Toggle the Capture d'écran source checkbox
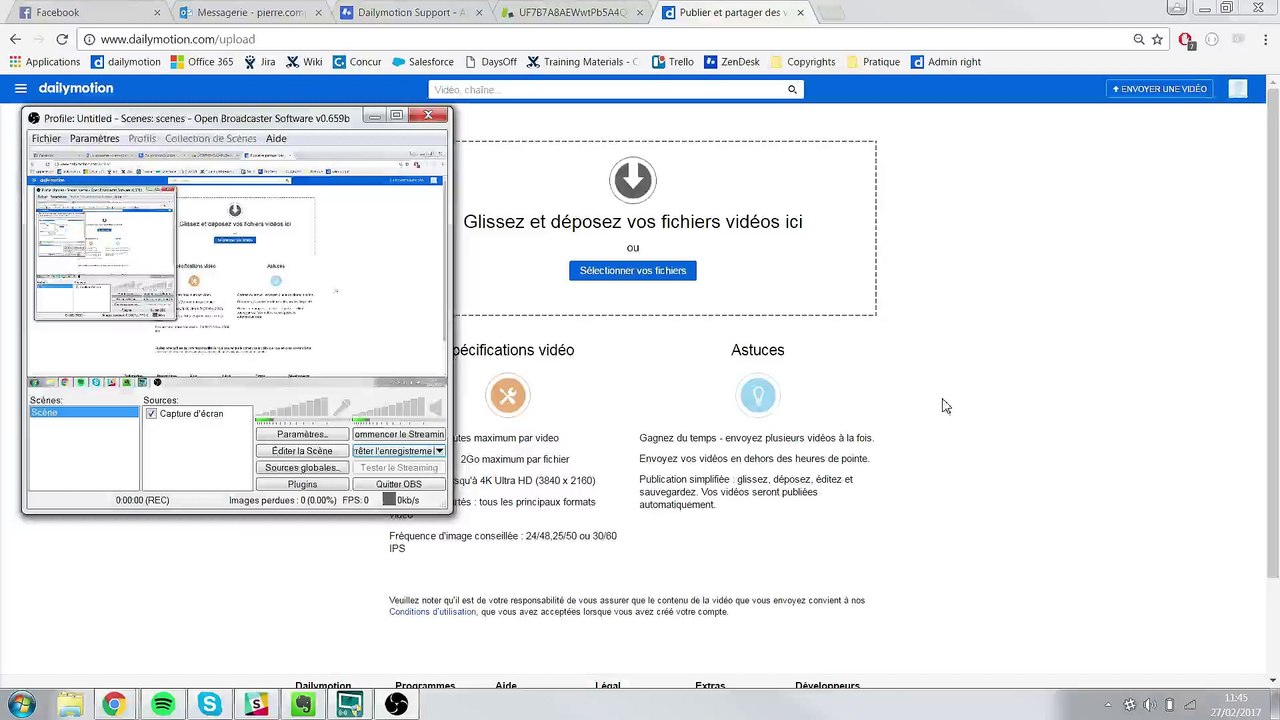Viewport: 1280px width, 720px height. (x=151, y=414)
